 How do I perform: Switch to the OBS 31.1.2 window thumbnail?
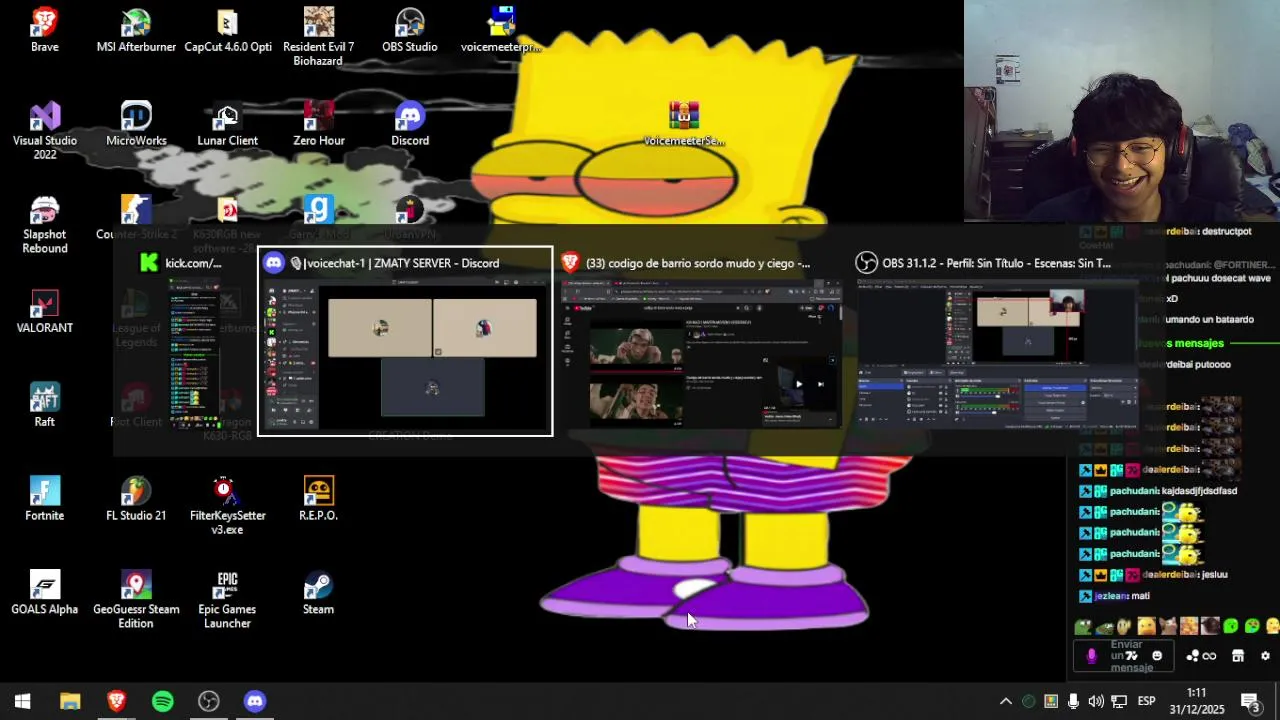[x=997, y=340]
